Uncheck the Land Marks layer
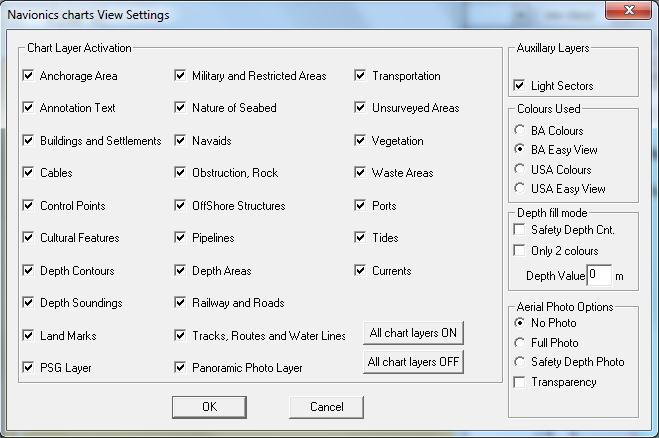The image size is (659, 438). click(28, 335)
